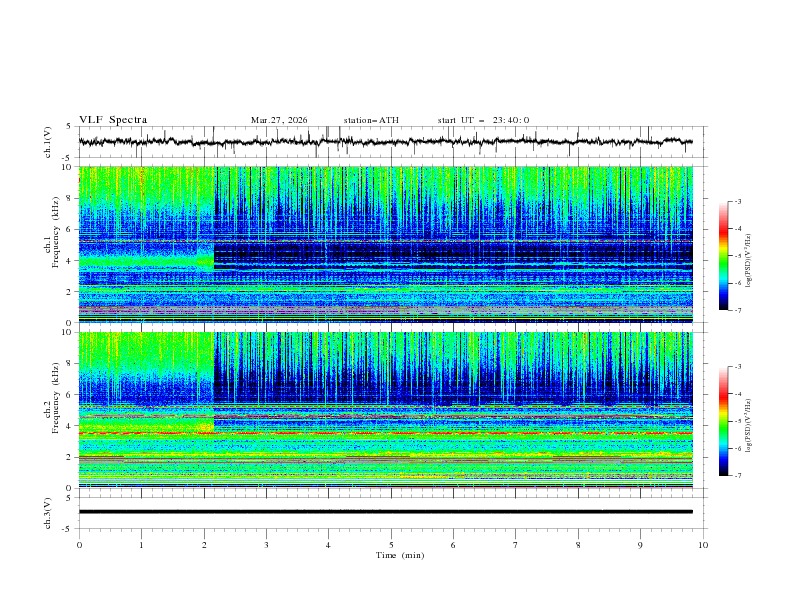This screenshot has height=612, width=792.
Task: Click the "7" tick on time axis
Action: pos(516,545)
